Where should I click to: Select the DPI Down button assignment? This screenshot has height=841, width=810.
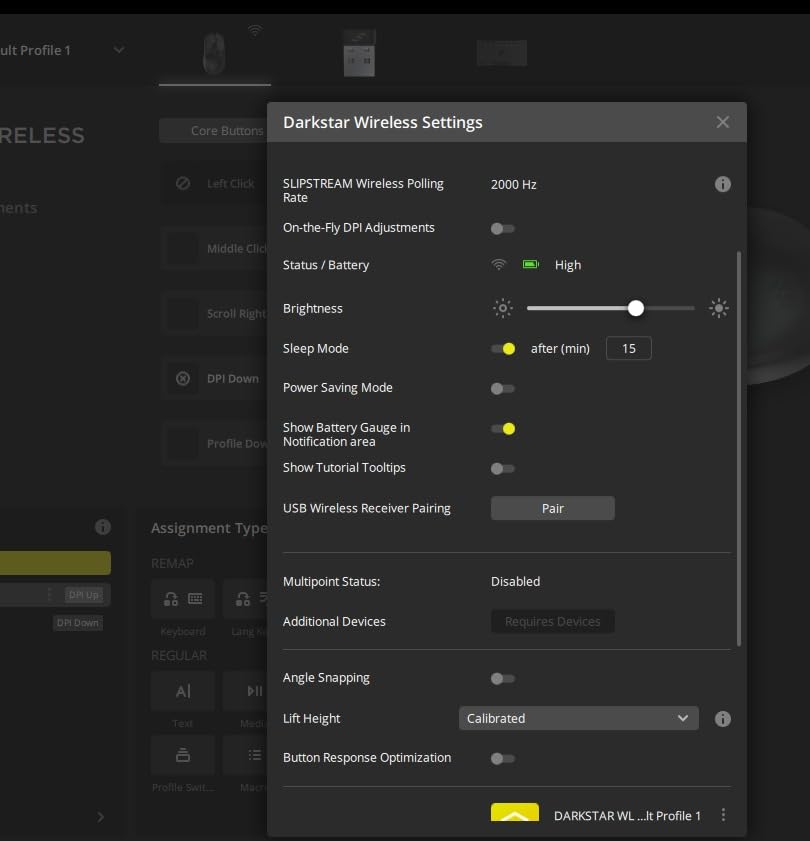[x=213, y=379]
